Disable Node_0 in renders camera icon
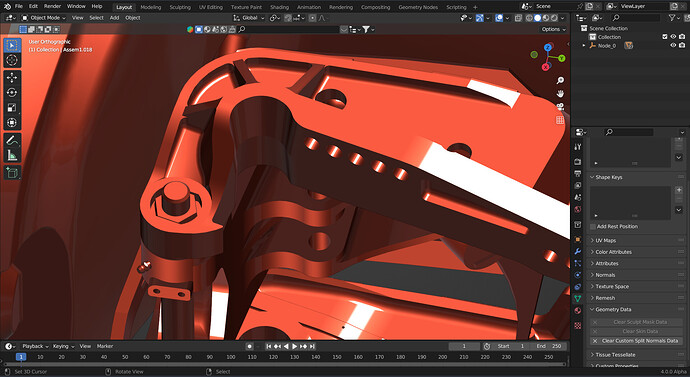Image resolution: width=690 pixels, height=377 pixels. click(682, 45)
